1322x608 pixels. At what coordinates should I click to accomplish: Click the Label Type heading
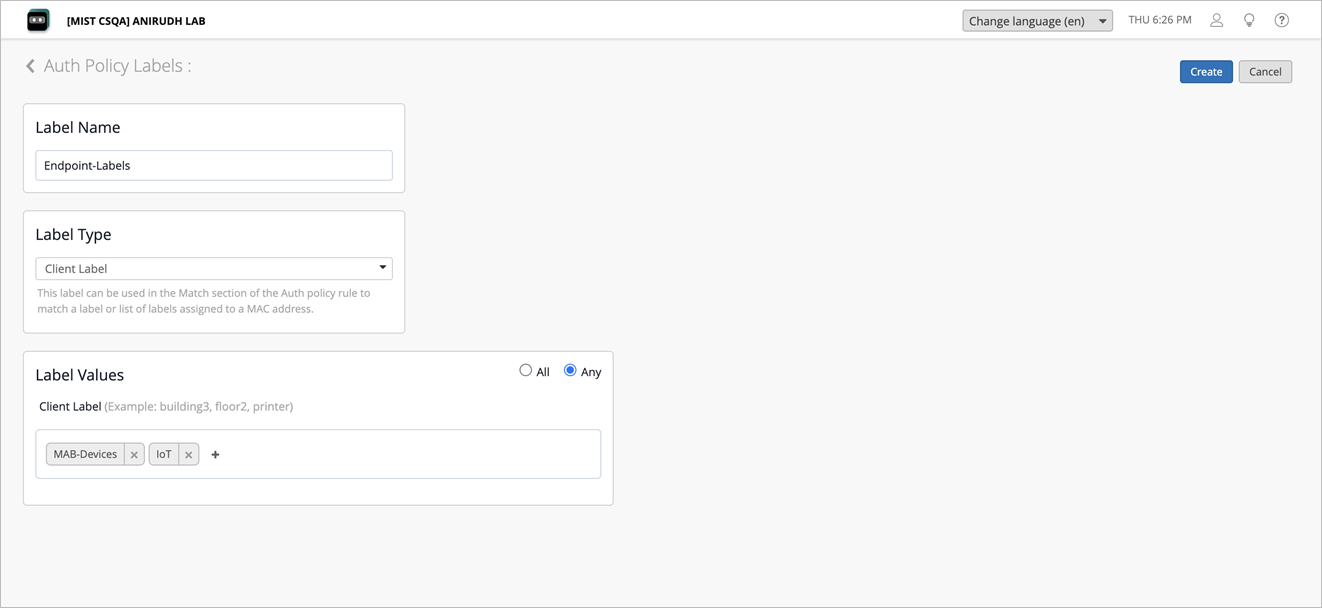coord(73,234)
